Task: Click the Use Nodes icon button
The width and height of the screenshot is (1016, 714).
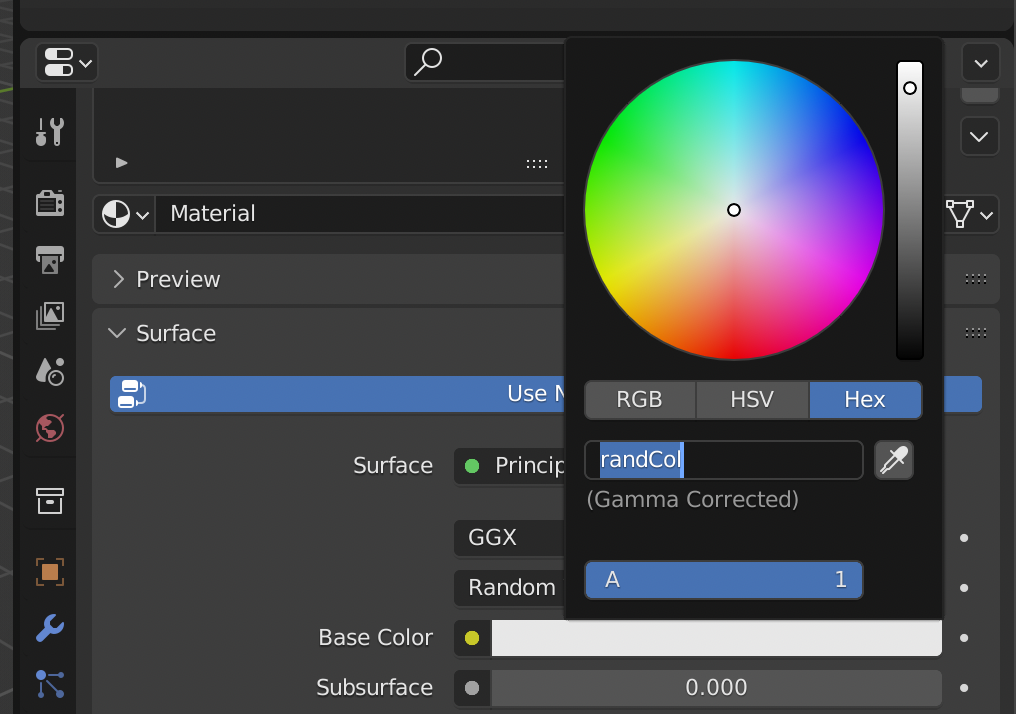Action: point(132,394)
